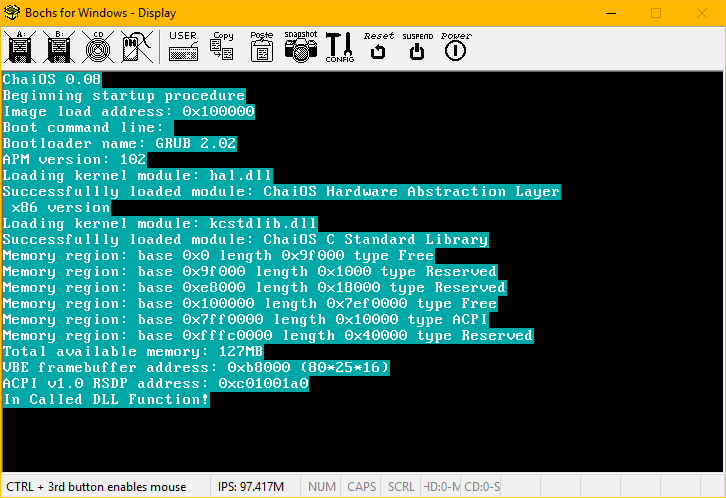Toggle the CD-ROM drive icon
Viewport: 726px width, 498px height.
[x=98, y=47]
